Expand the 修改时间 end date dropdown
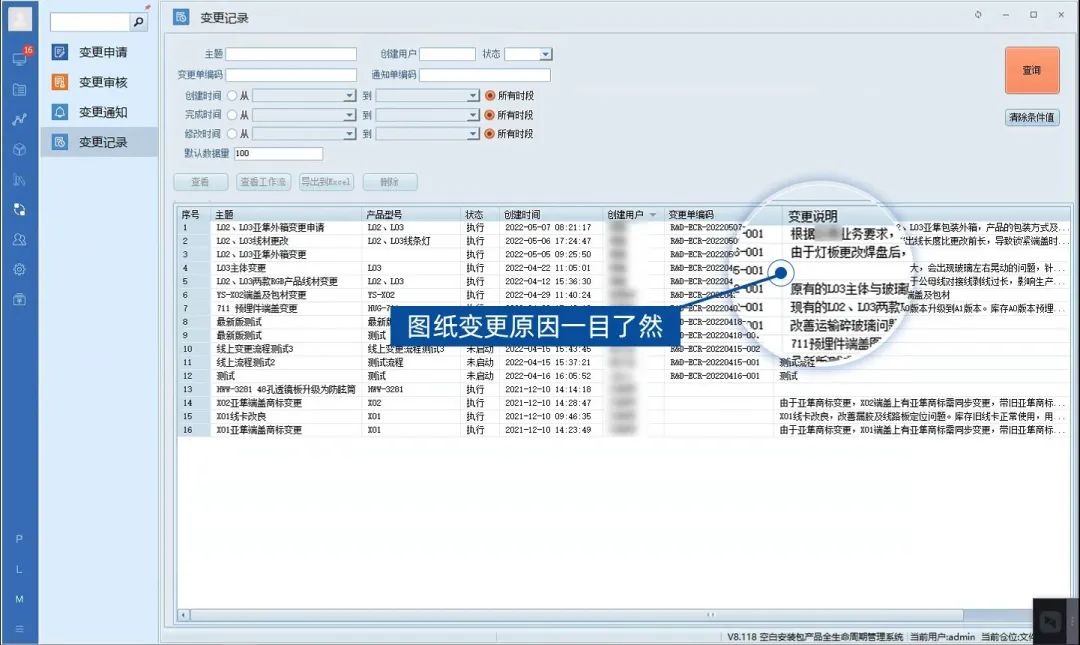The height and width of the screenshot is (645, 1080). (x=473, y=134)
